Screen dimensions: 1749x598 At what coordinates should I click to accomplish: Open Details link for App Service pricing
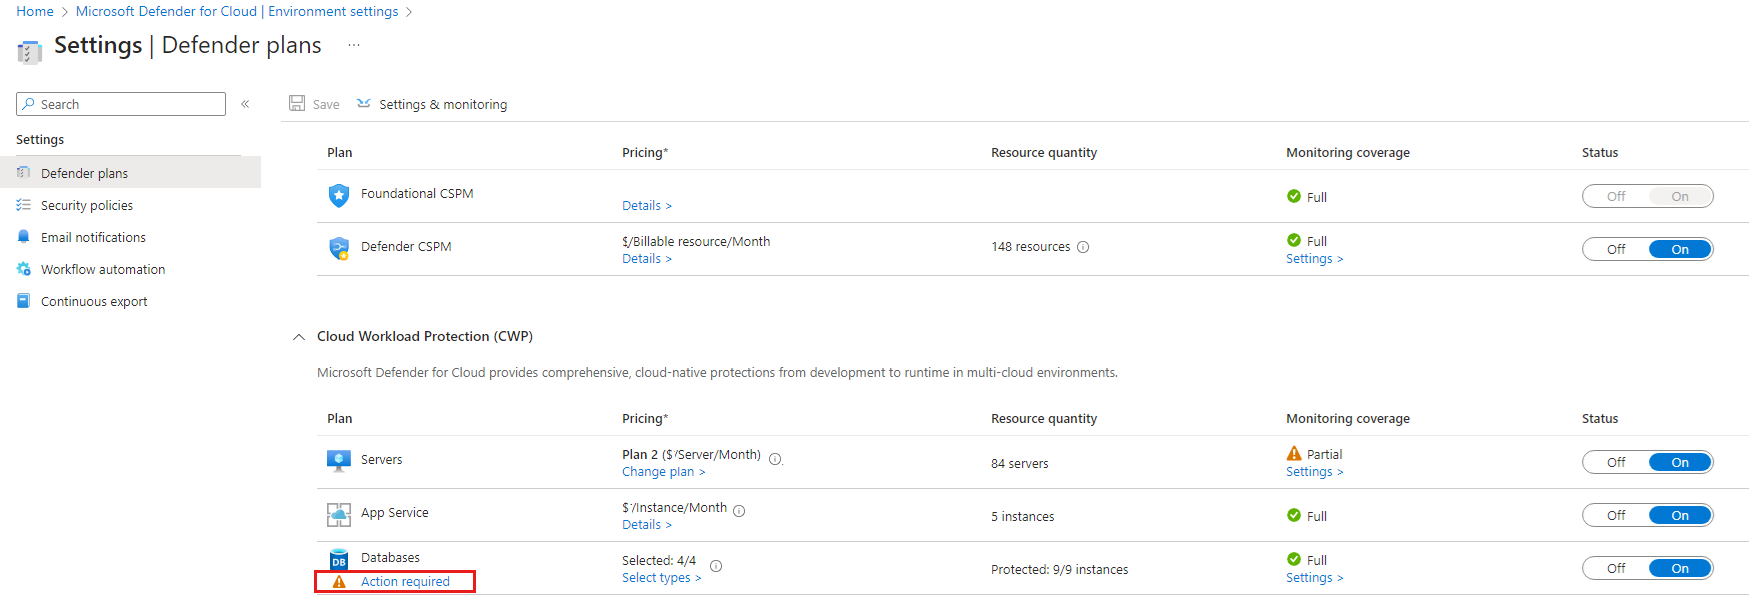pos(647,524)
